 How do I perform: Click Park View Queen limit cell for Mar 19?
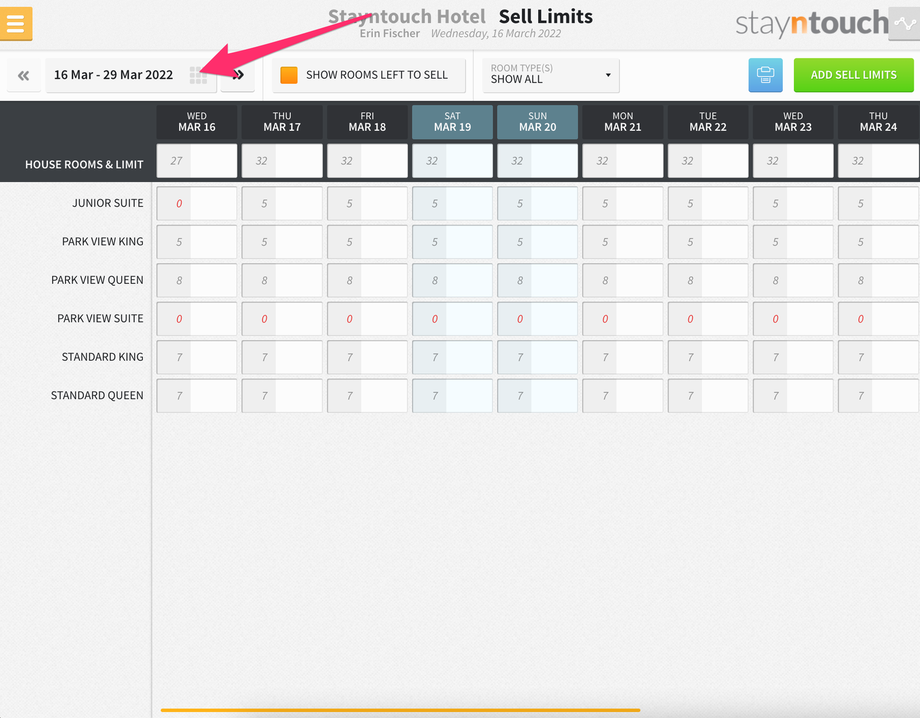pyautogui.click(x=452, y=280)
